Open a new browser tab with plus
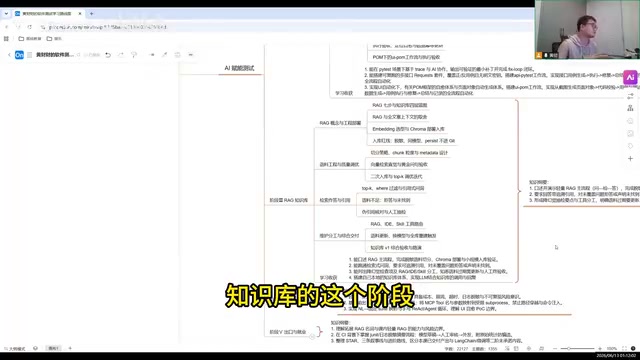The height and width of the screenshot is (360, 640). [91, 13]
